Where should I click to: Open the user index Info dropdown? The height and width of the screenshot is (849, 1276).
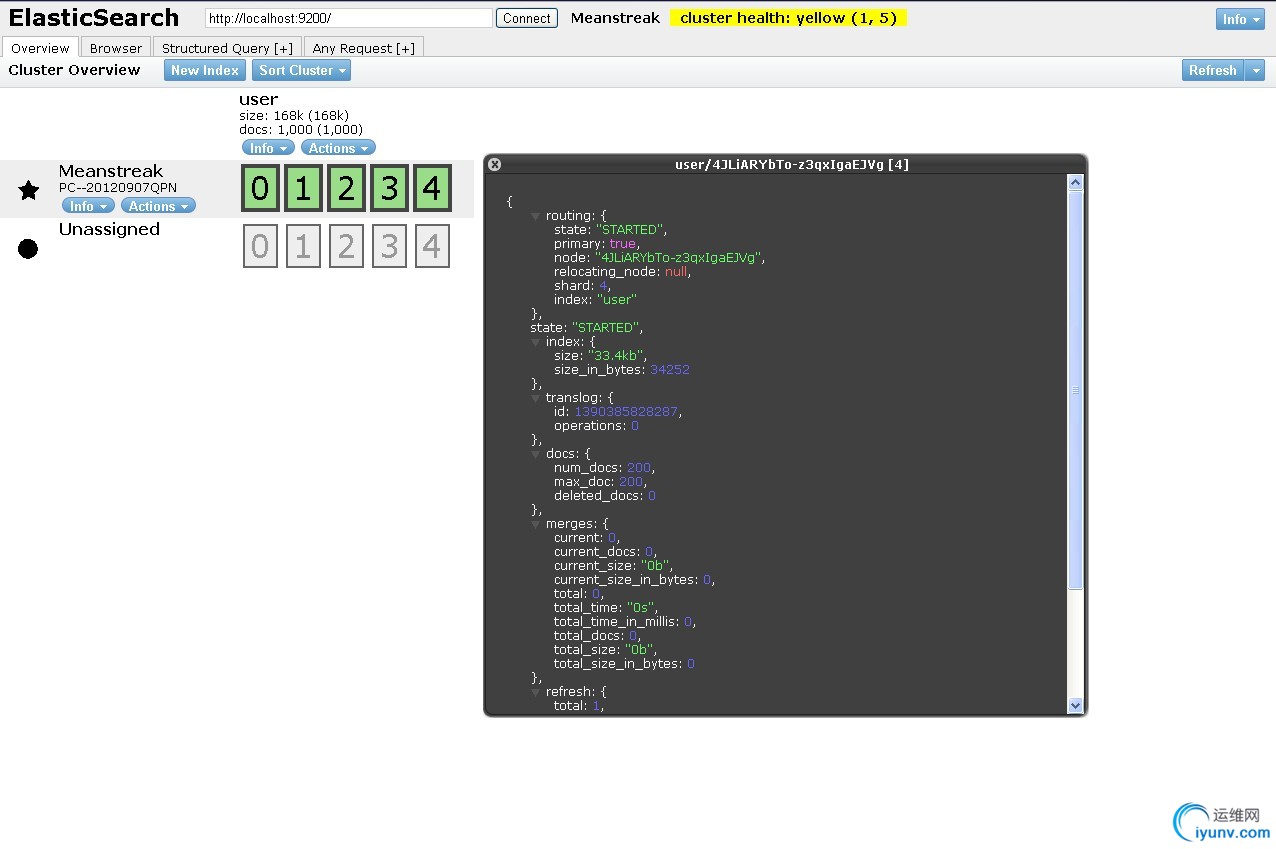268,148
